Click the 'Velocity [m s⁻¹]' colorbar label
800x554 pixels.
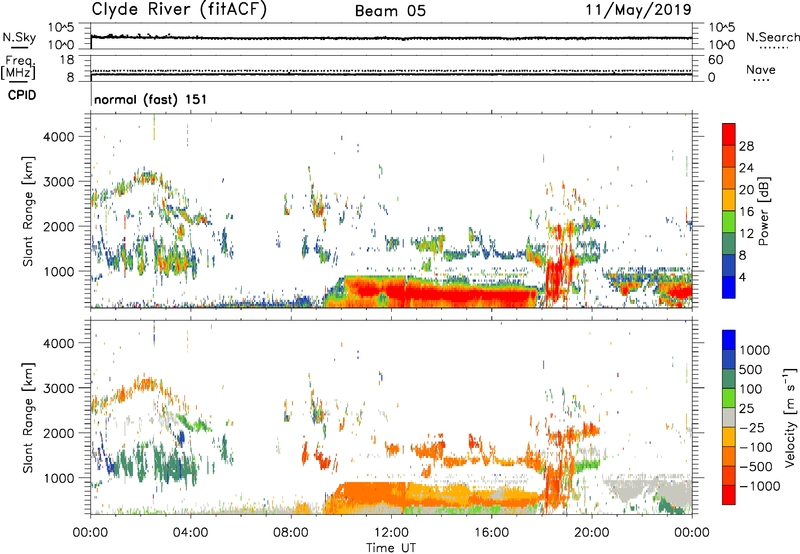coord(790,417)
